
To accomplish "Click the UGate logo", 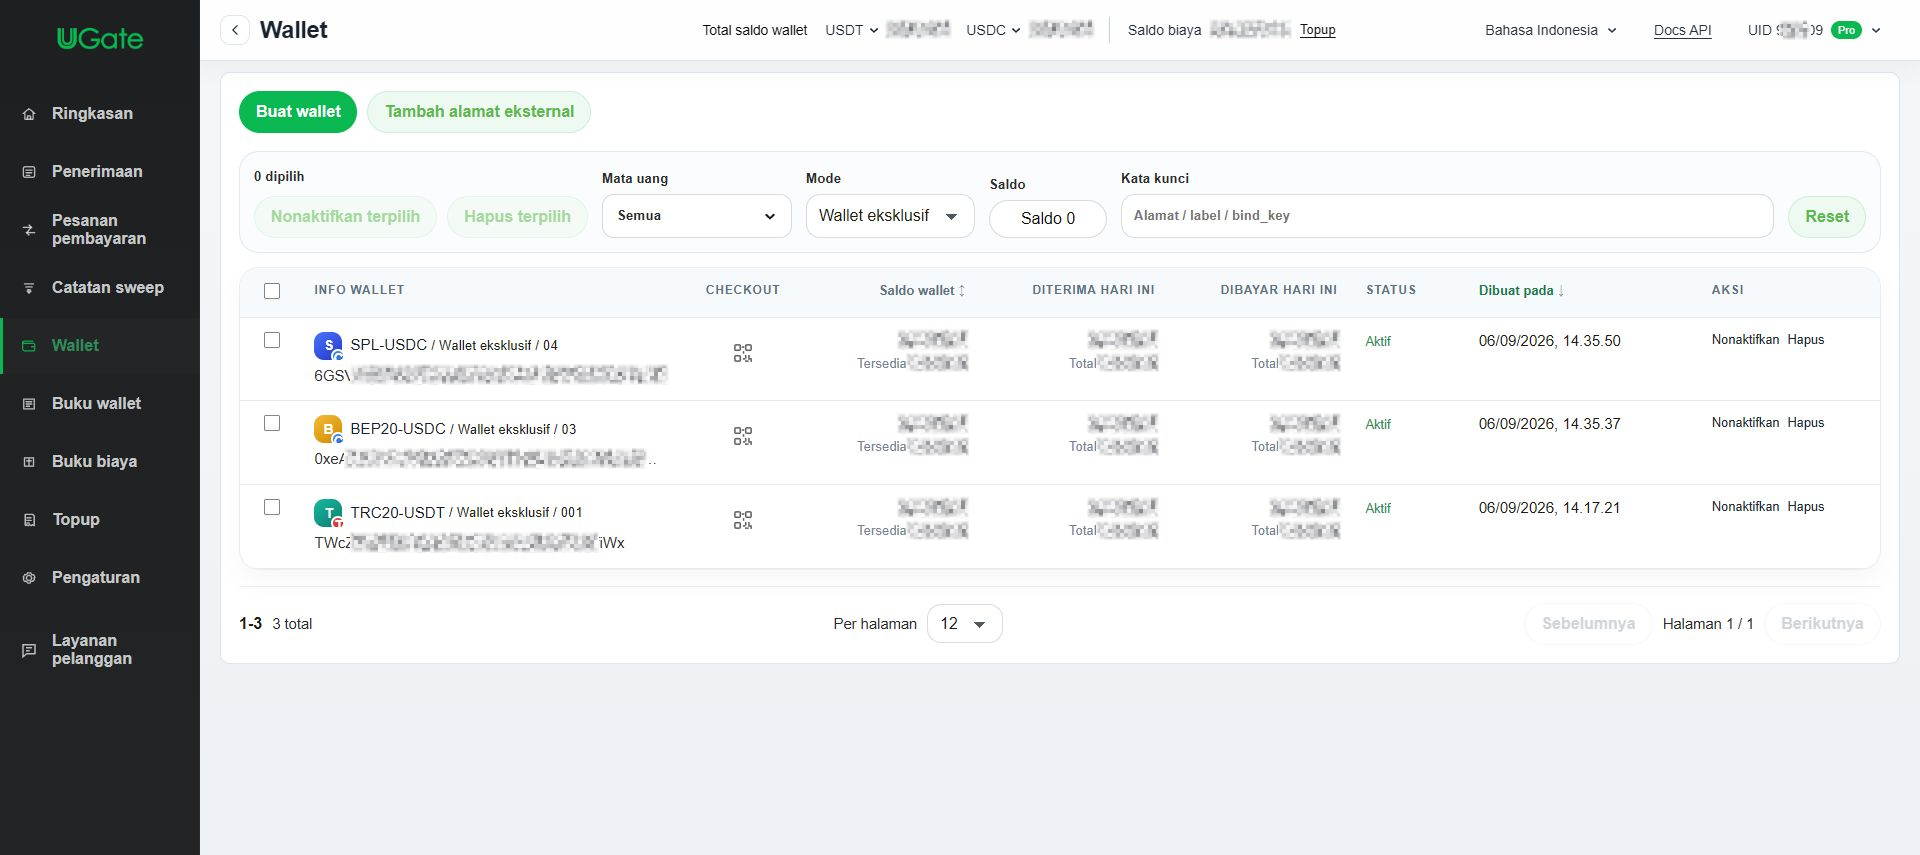I will click(x=100, y=39).
